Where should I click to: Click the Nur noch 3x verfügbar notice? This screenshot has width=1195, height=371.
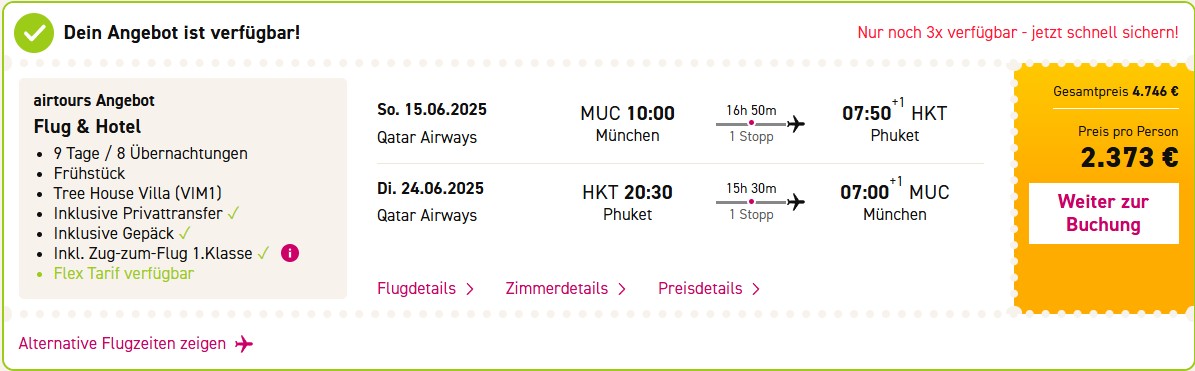pos(1018,33)
